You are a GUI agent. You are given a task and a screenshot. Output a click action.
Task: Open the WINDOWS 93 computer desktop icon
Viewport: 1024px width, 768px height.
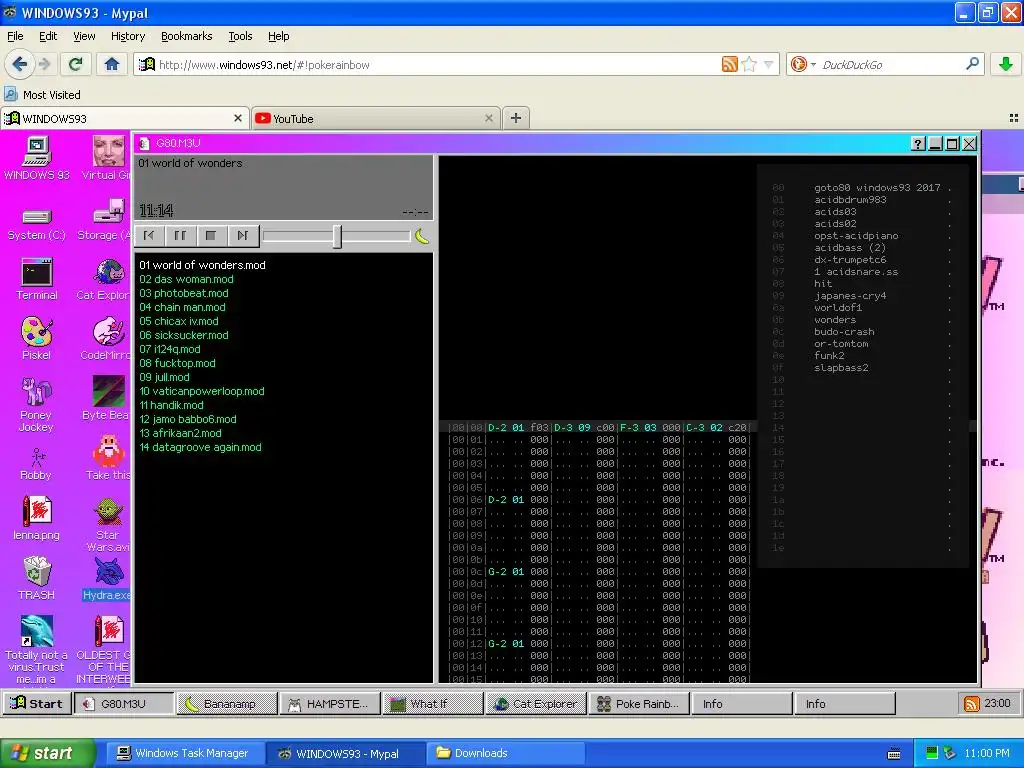pos(37,157)
